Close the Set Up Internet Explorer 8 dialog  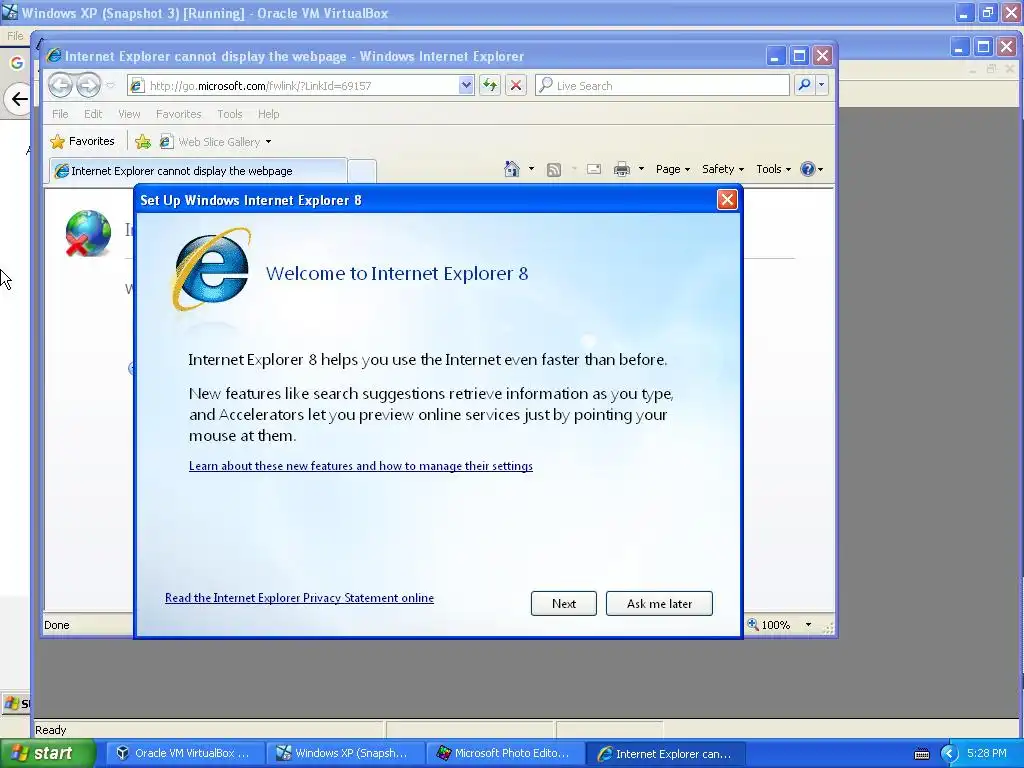(x=727, y=200)
